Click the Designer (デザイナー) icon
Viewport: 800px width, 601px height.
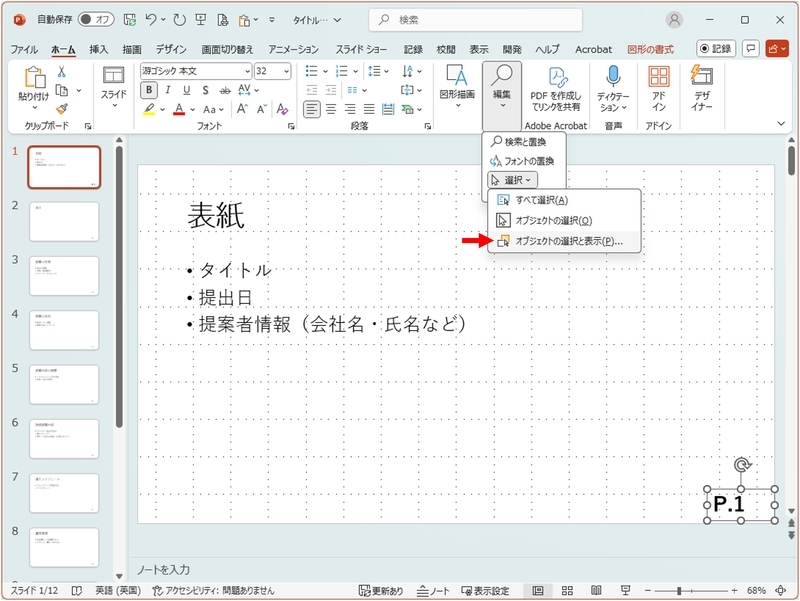[x=702, y=75]
